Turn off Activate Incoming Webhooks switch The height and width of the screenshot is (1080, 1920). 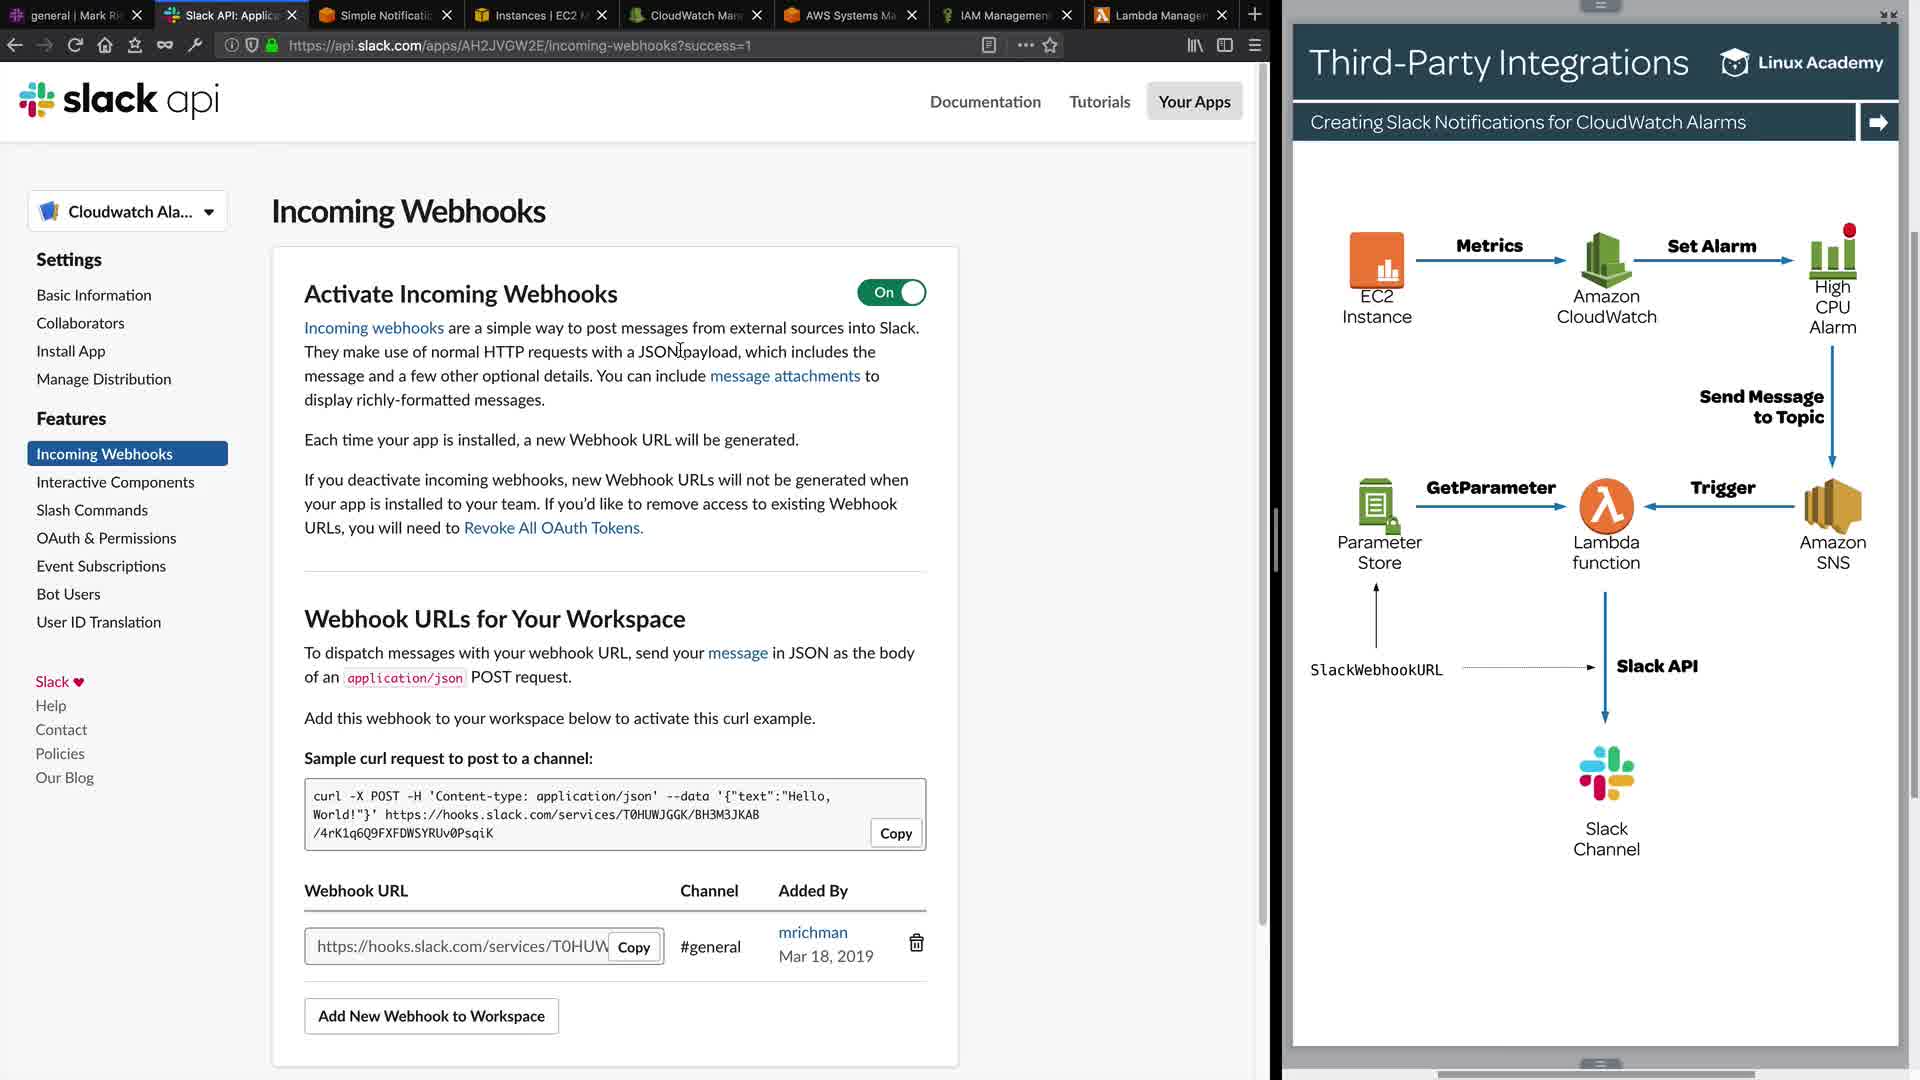click(891, 293)
